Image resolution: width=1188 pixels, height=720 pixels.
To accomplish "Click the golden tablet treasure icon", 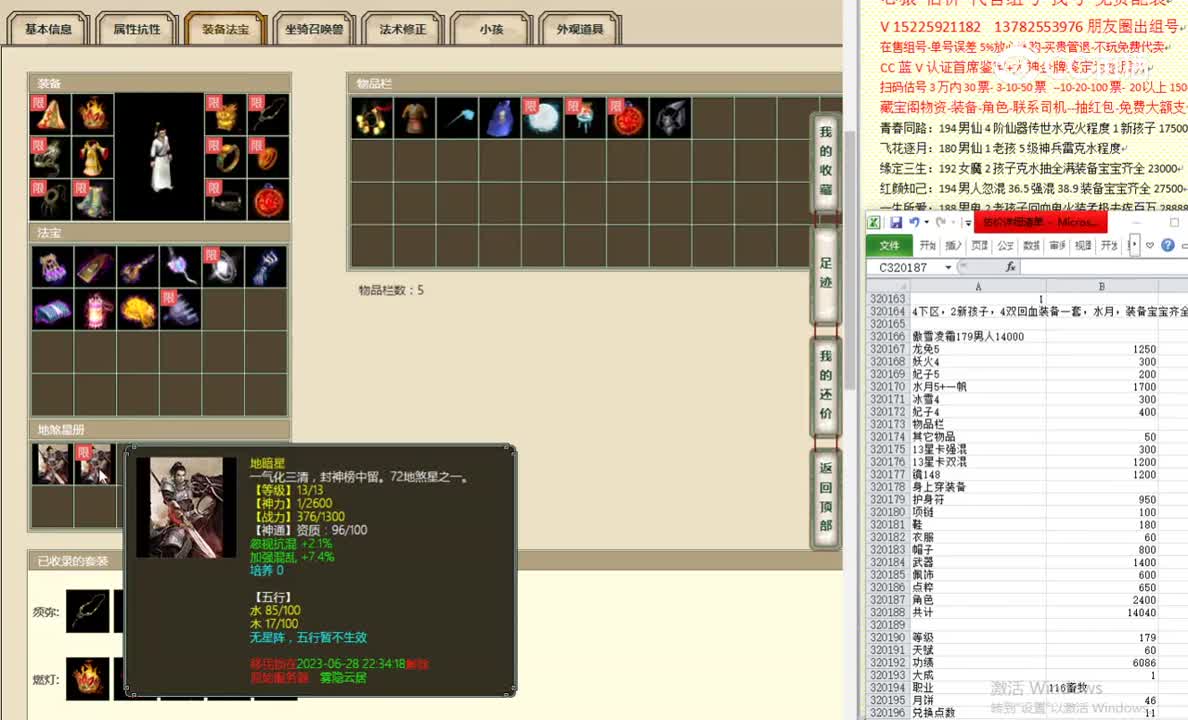I will (x=95, y=267).
